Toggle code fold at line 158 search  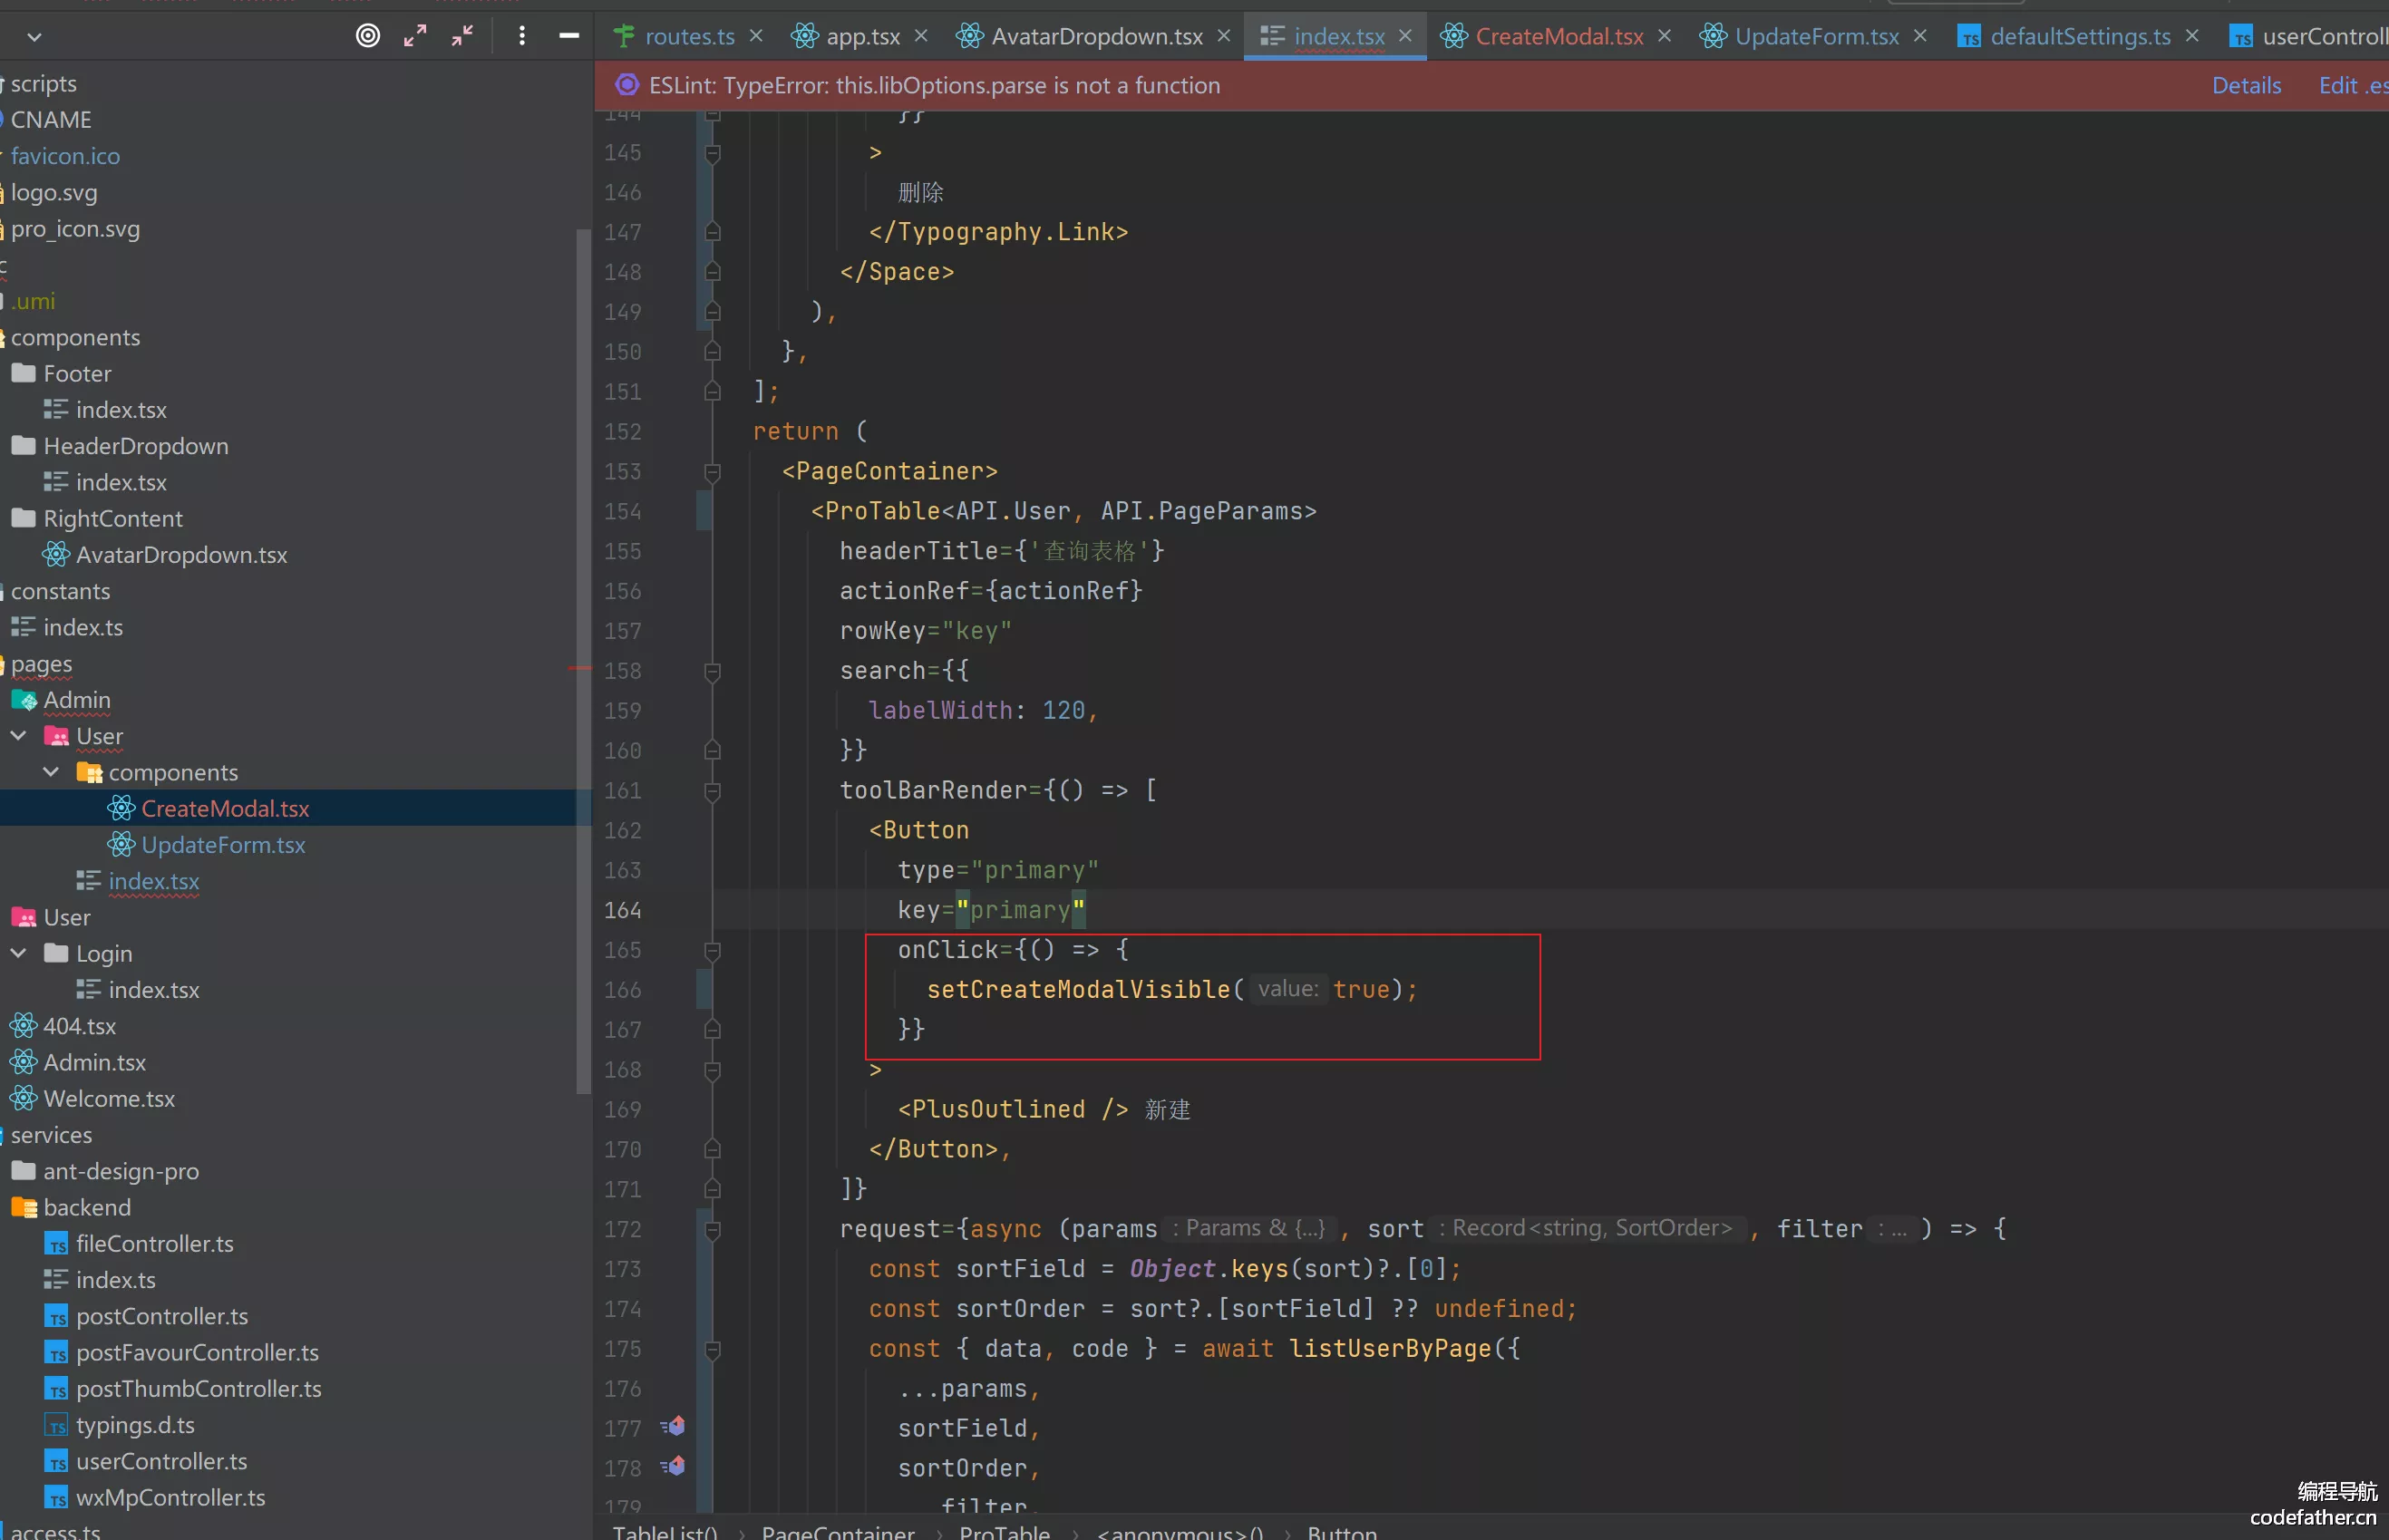[x=712, y=671]
